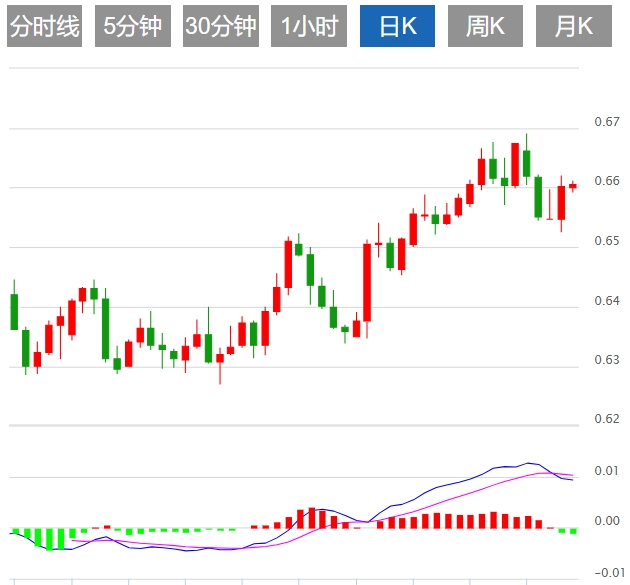The width and height of the screenshot is (630, 585).
Task: Open the 1小时 chart tab
Action: pos(309,26)
